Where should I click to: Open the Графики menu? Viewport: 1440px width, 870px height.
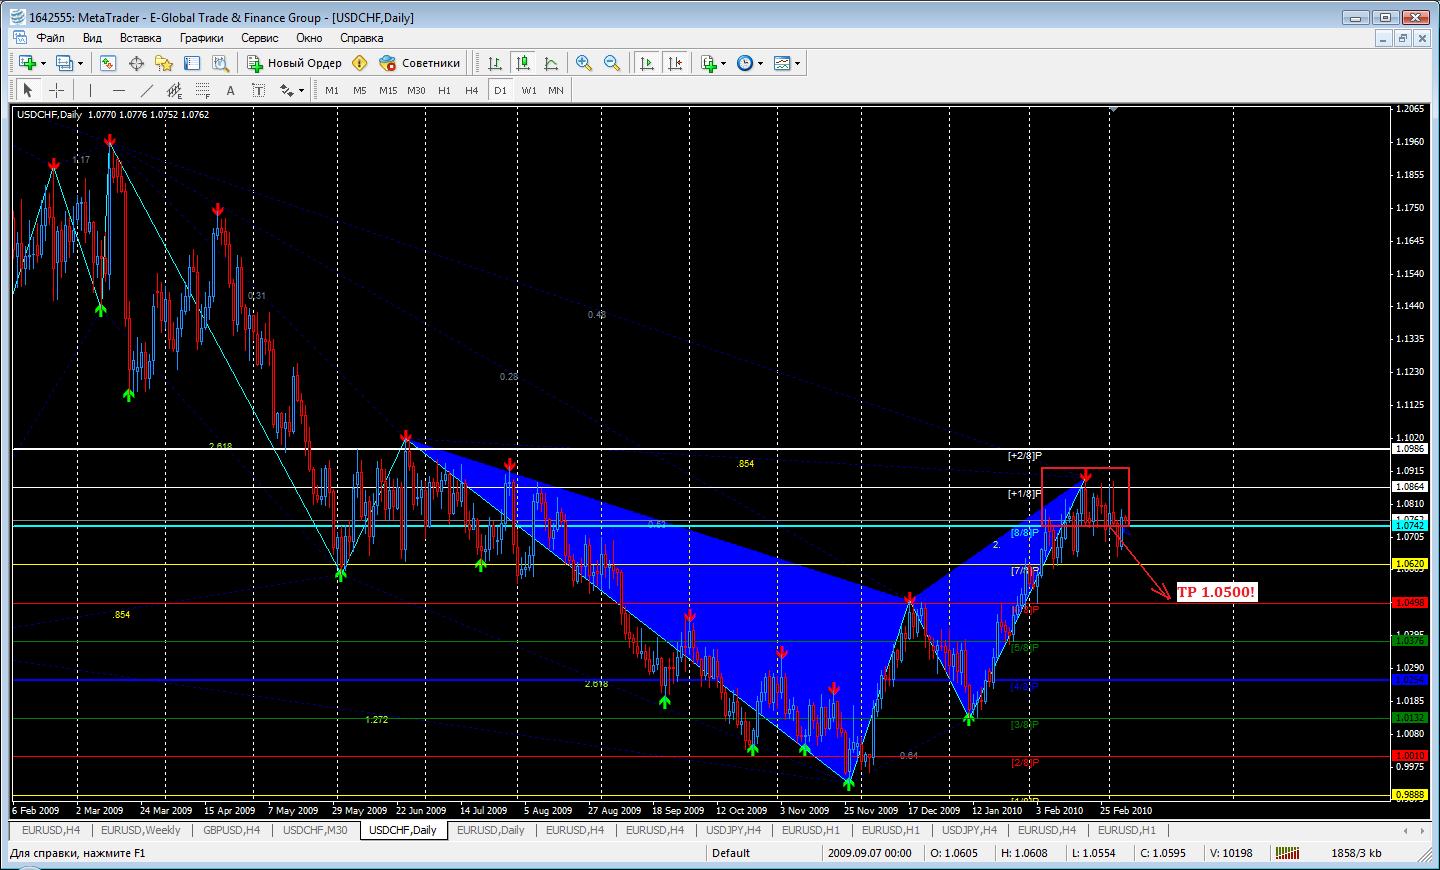point(201,38)
